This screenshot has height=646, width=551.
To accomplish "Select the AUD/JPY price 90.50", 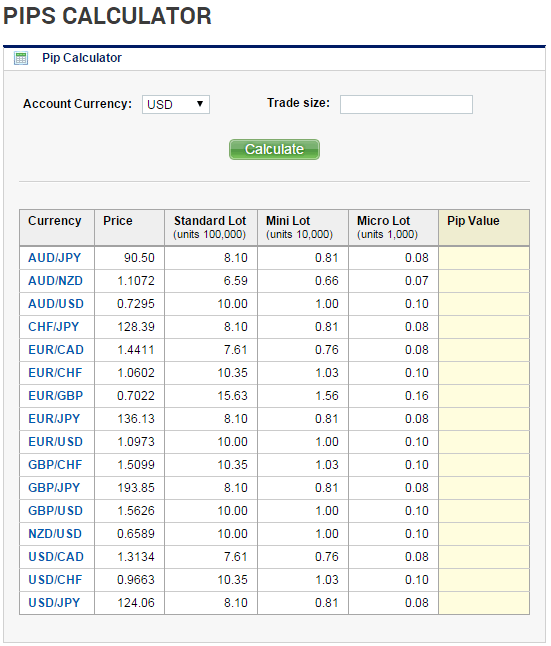I will click(x=139, y=258).
